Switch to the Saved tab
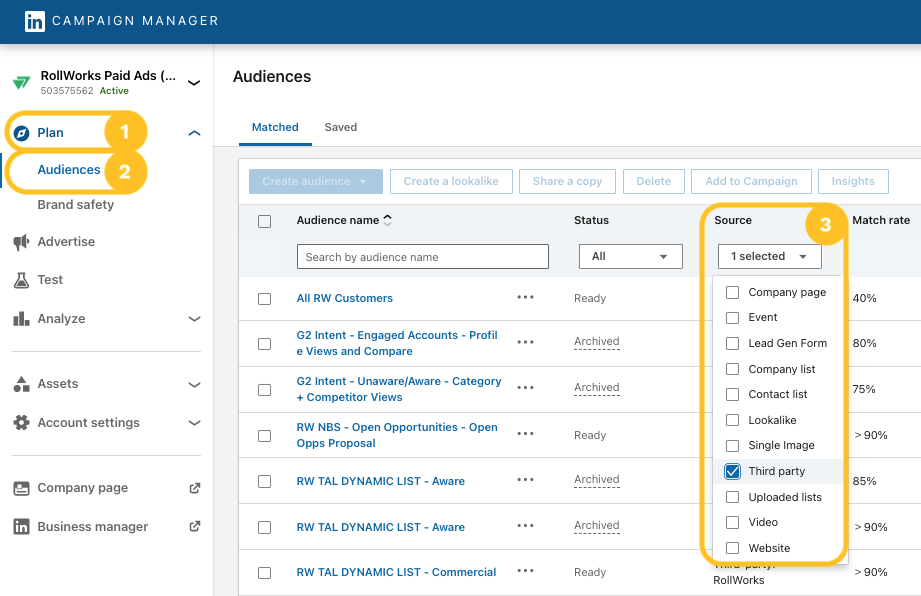Screen dimensions: 921x596 pos(340,127)
